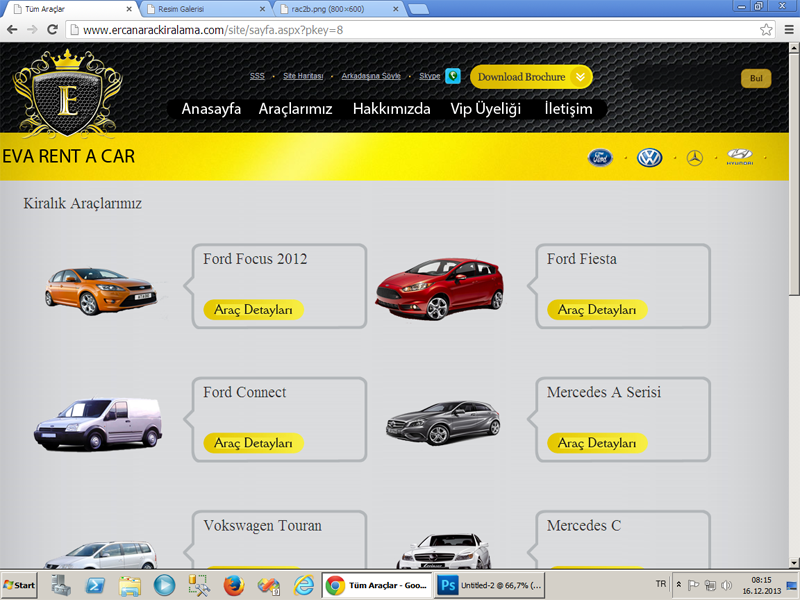800x600 pixels.
Task: Launch the media player taskbar icon
Action: pyautogui.click(x=164, y=585)
